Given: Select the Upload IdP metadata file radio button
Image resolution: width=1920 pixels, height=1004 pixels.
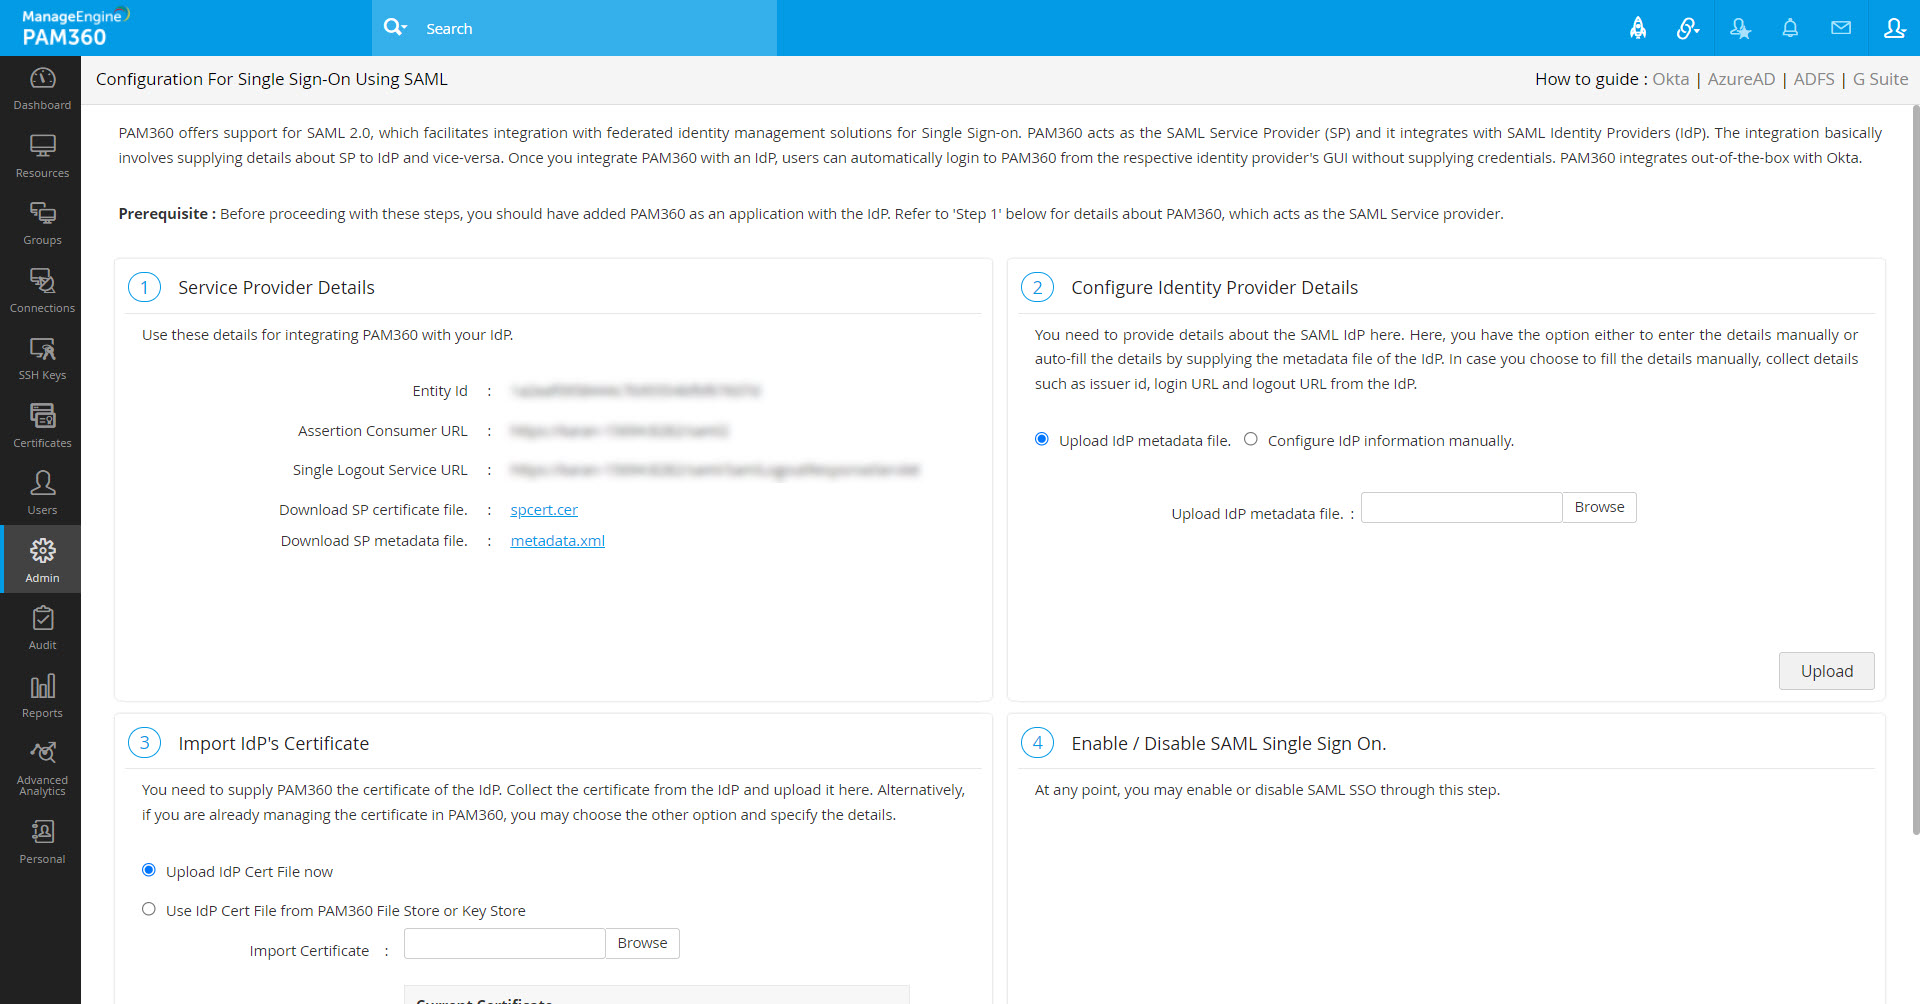Looking at the screenshot, I should (1041, 439).
